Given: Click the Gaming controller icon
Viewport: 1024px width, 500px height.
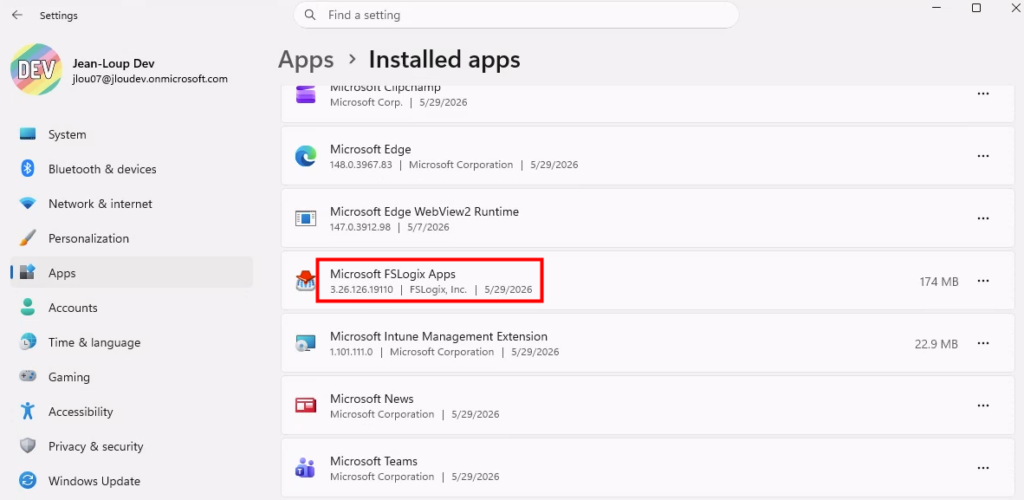Looking at the screenshot, I should [27, 377].
